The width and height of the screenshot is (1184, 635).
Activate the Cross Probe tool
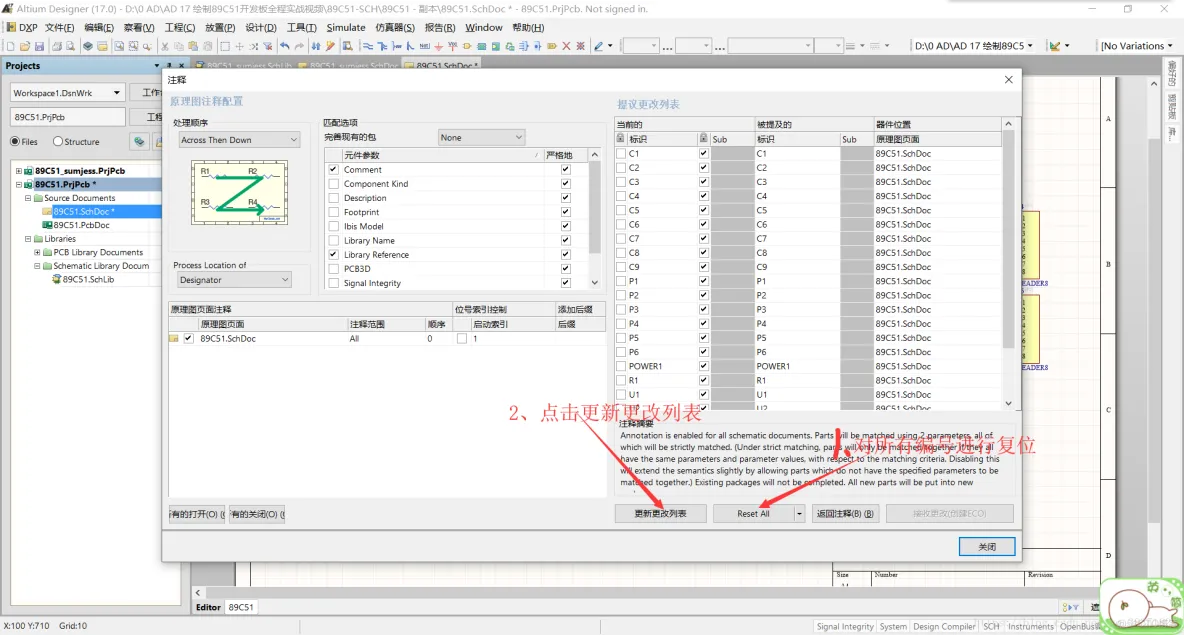(x=330, y=46)
